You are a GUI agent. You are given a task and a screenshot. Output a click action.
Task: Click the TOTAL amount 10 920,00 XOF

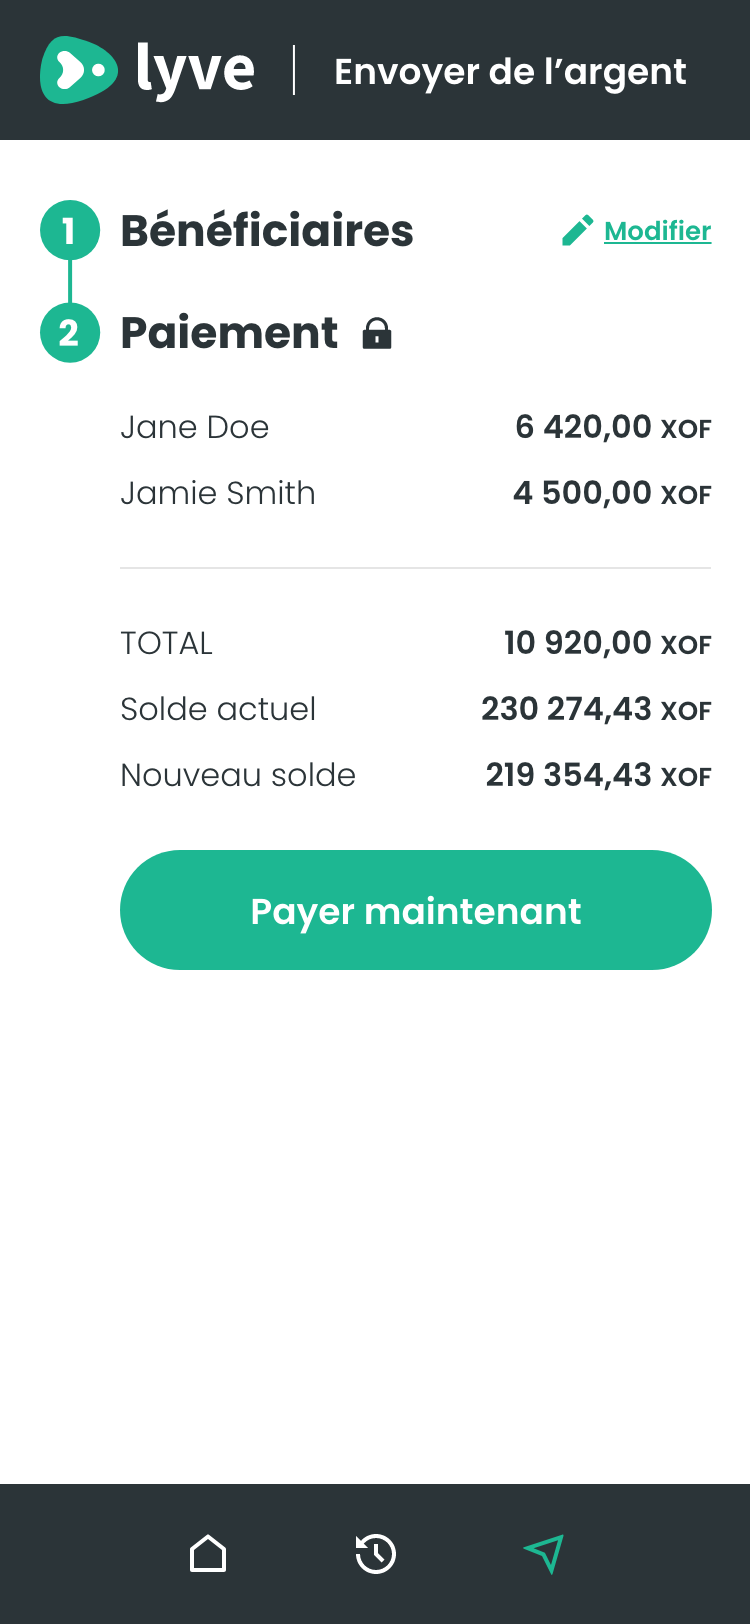point(607,643)
